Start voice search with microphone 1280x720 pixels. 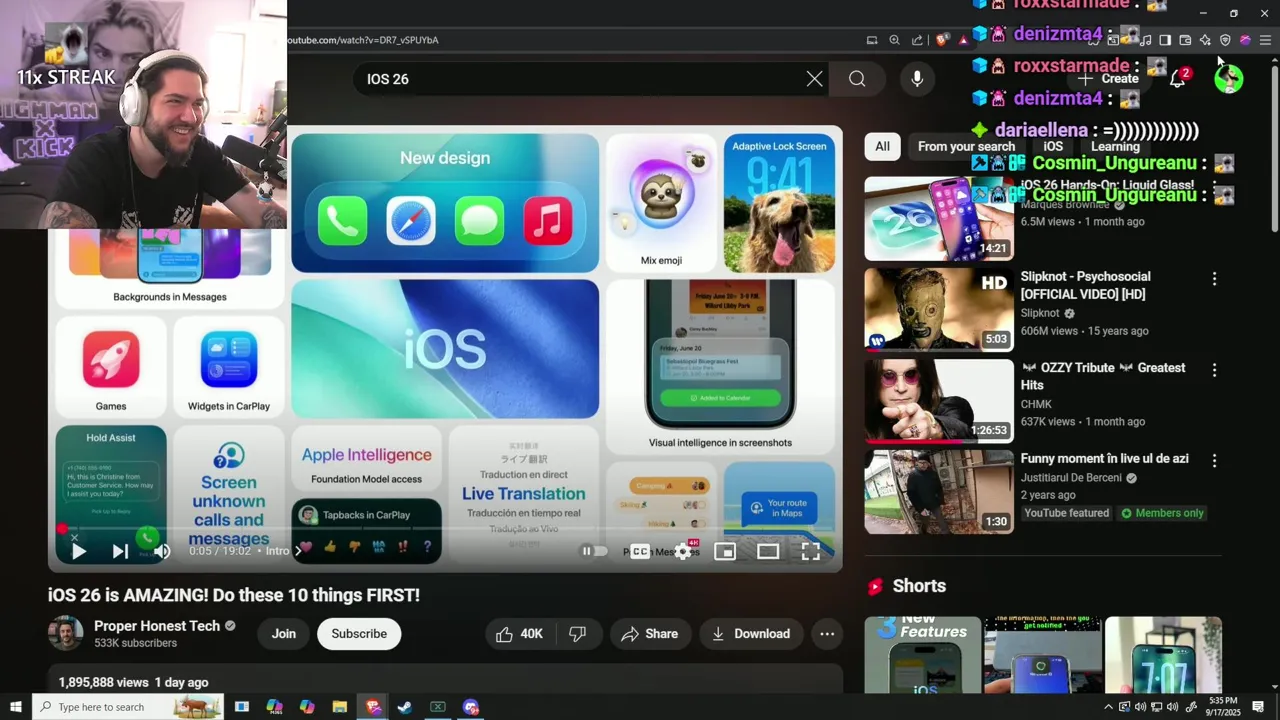917,79
